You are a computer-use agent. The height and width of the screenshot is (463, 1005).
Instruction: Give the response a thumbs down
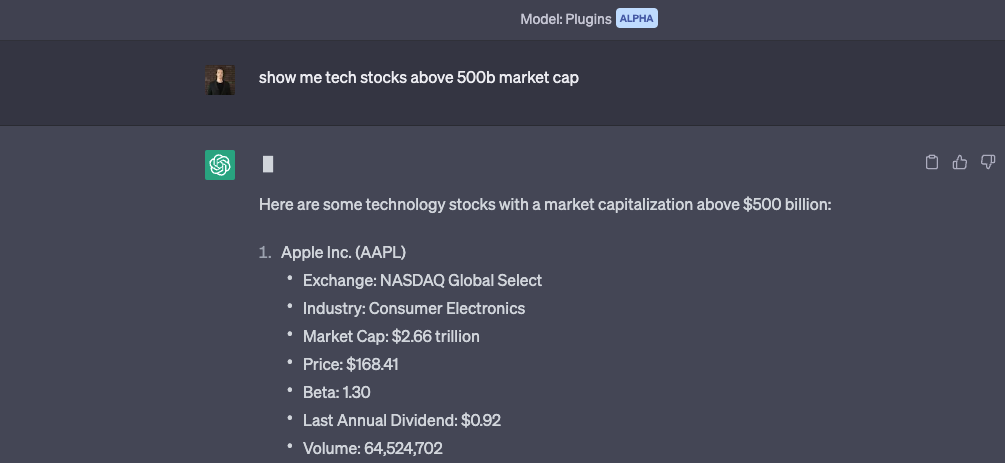pos(988,162)
